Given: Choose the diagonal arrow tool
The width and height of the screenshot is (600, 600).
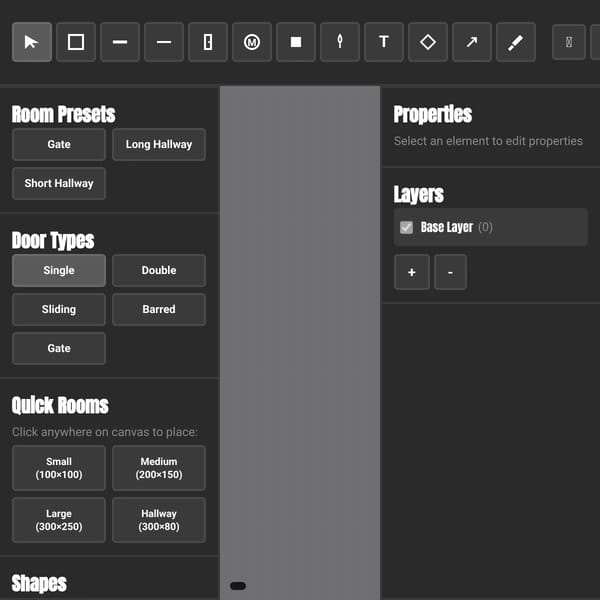Looking at the screenshot, I should point(472,42).
